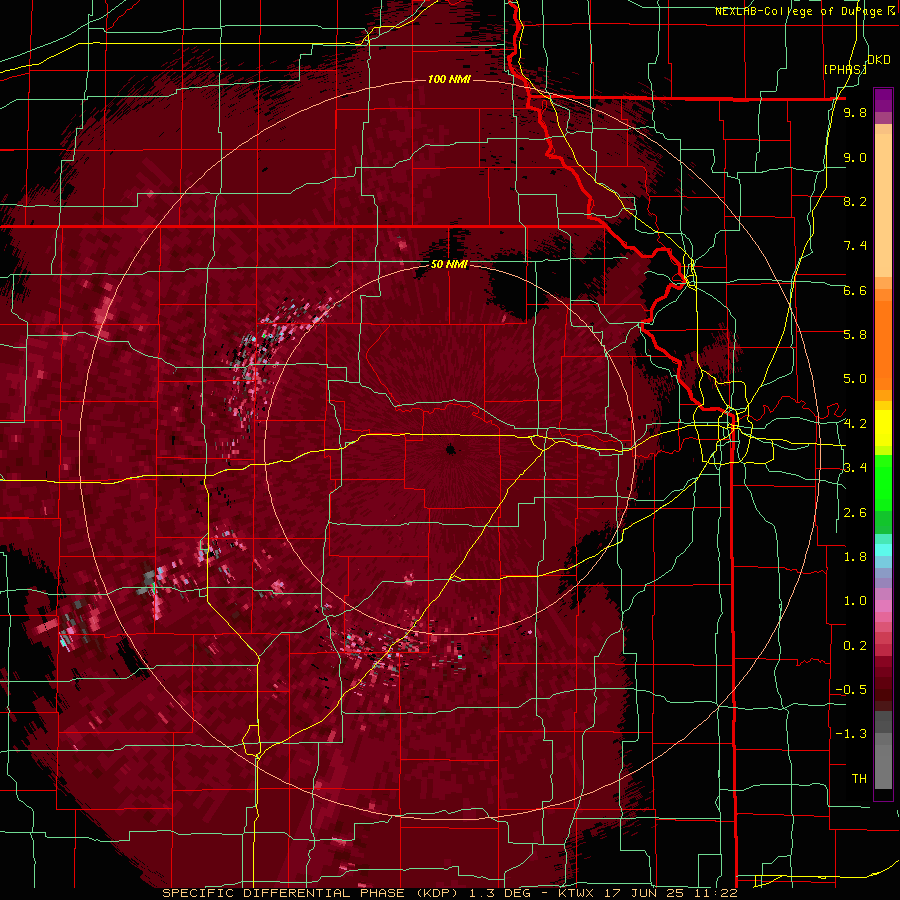Click the 3.4 value on color scale
Viewport: 900px width, 900px height.
click(x=855, y=468)
